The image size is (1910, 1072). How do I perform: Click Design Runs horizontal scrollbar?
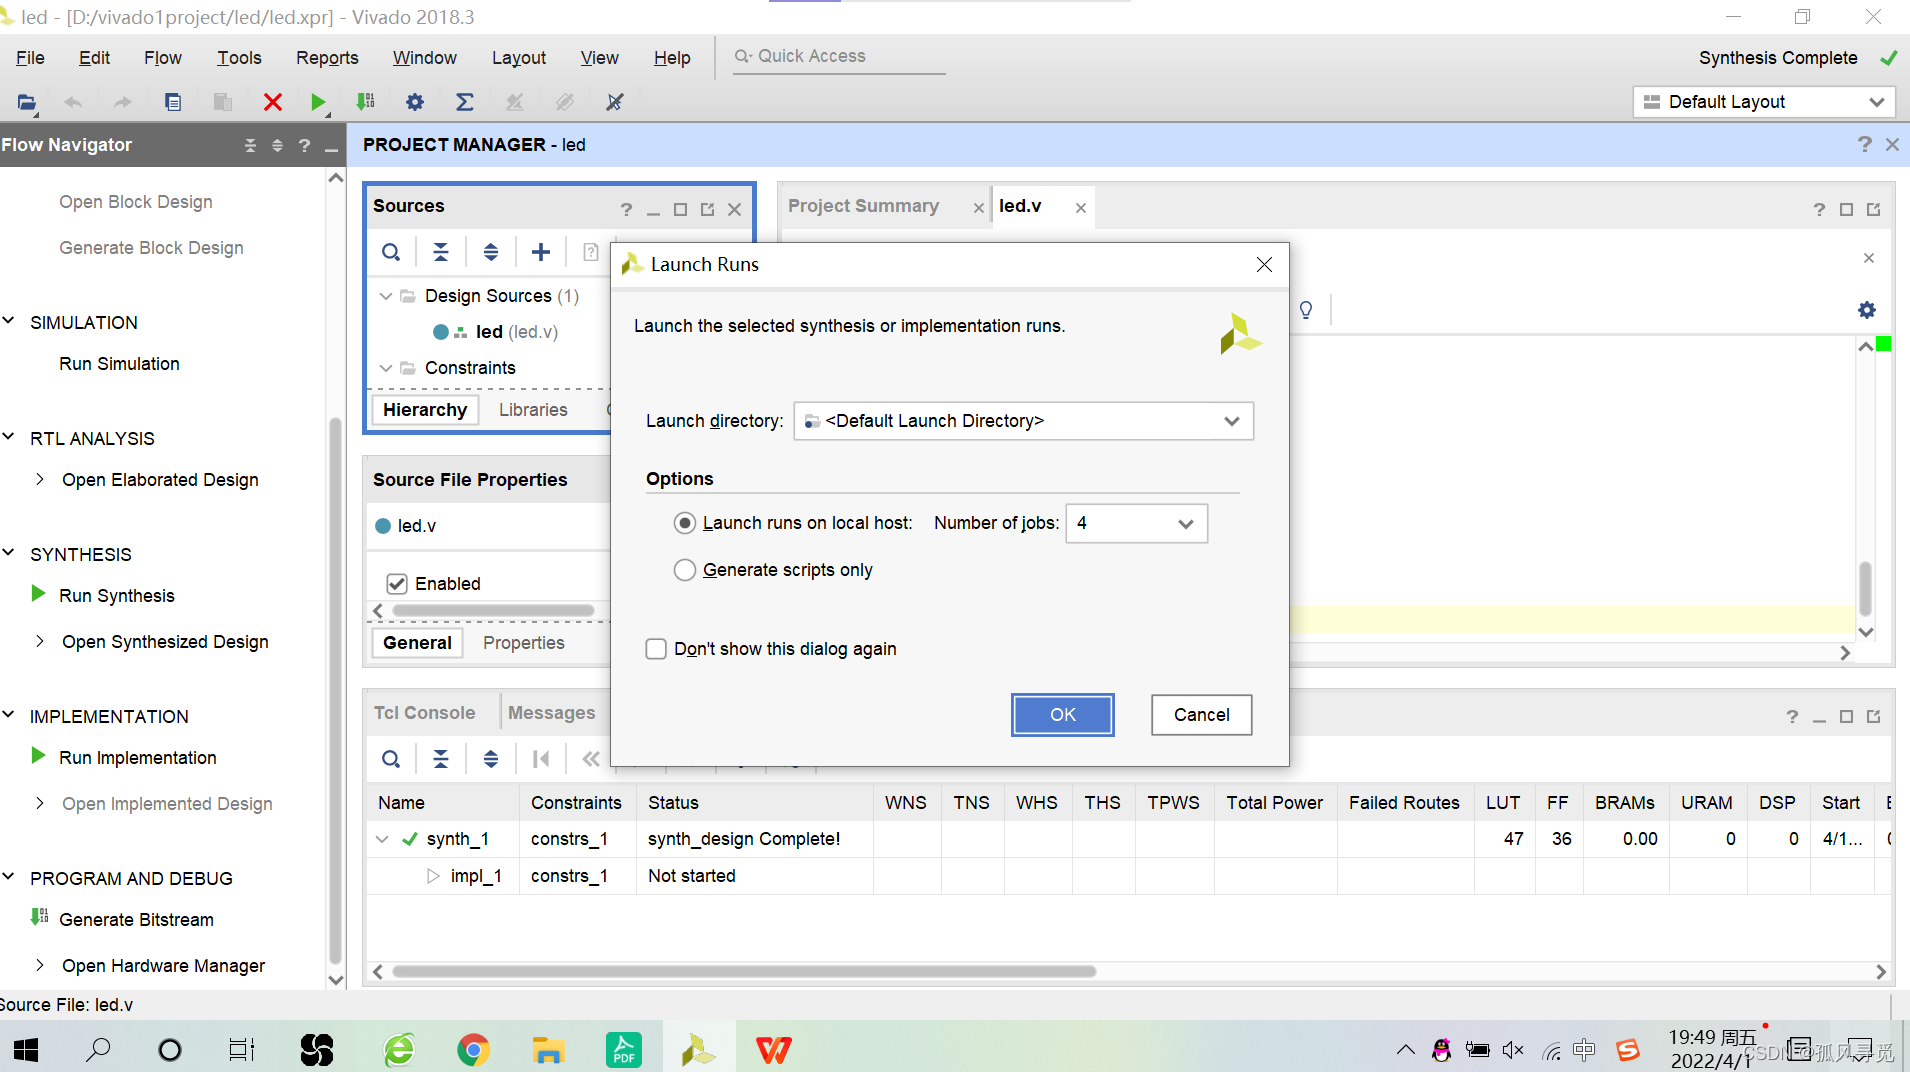click(x=744, y=971)
